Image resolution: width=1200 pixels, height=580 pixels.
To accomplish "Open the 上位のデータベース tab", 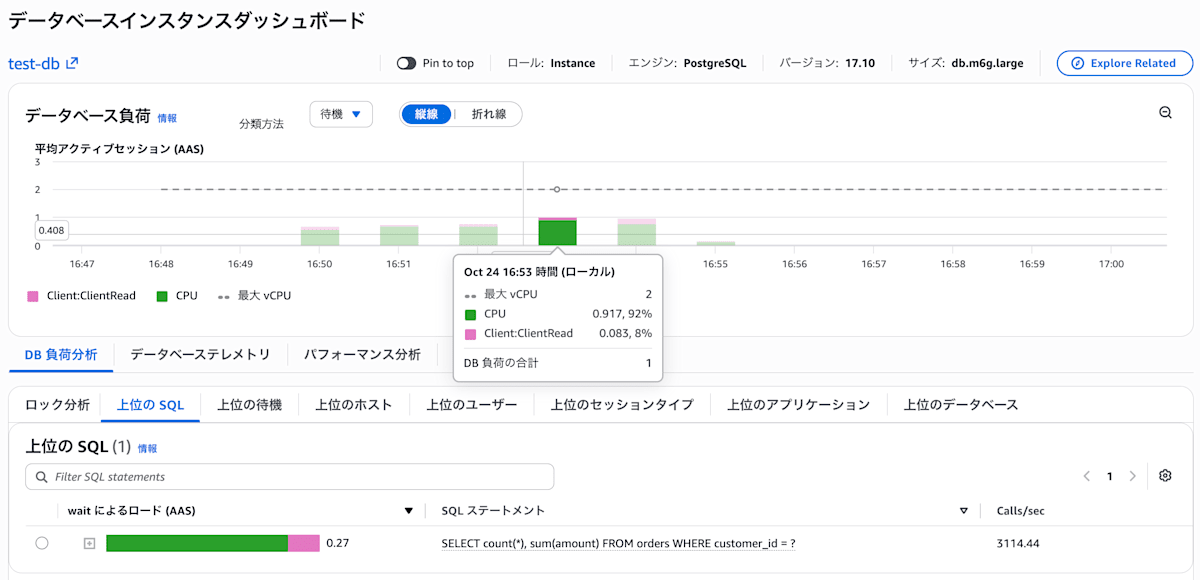I will point(961,405).
